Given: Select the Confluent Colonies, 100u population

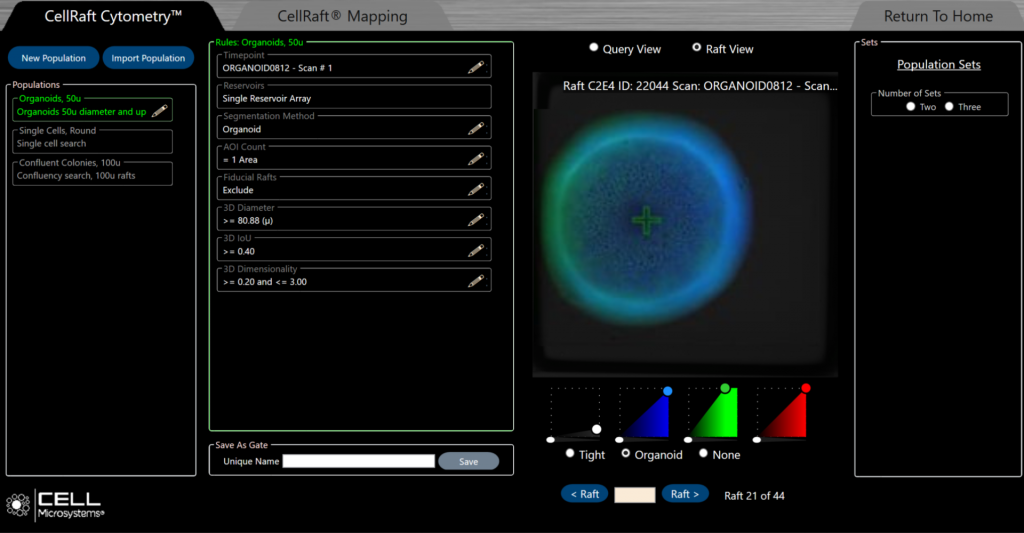Looking at the screenshot, I should pyautogui.click(x=93, y=172).
